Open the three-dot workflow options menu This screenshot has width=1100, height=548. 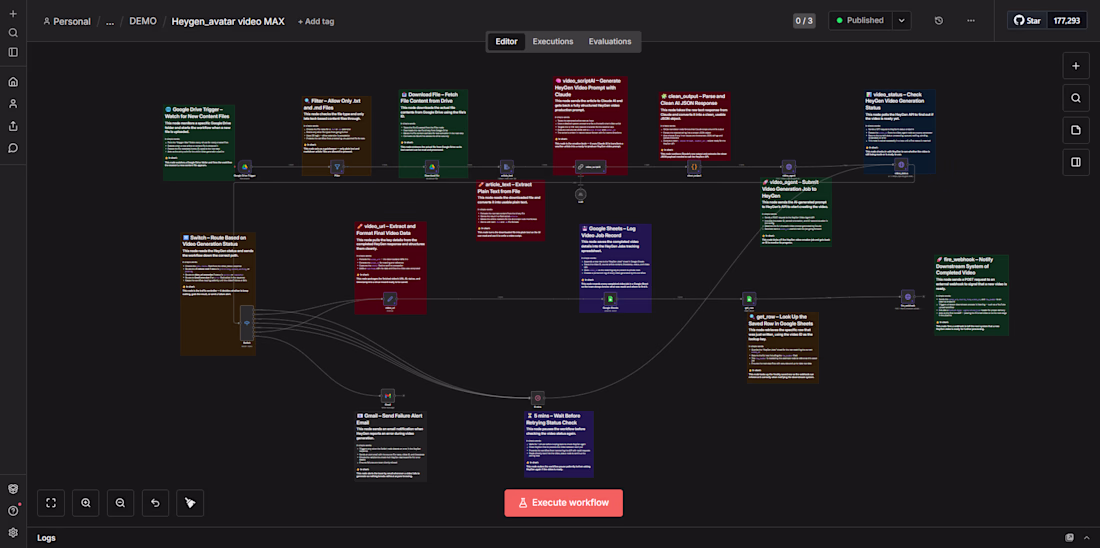(971, 20)
